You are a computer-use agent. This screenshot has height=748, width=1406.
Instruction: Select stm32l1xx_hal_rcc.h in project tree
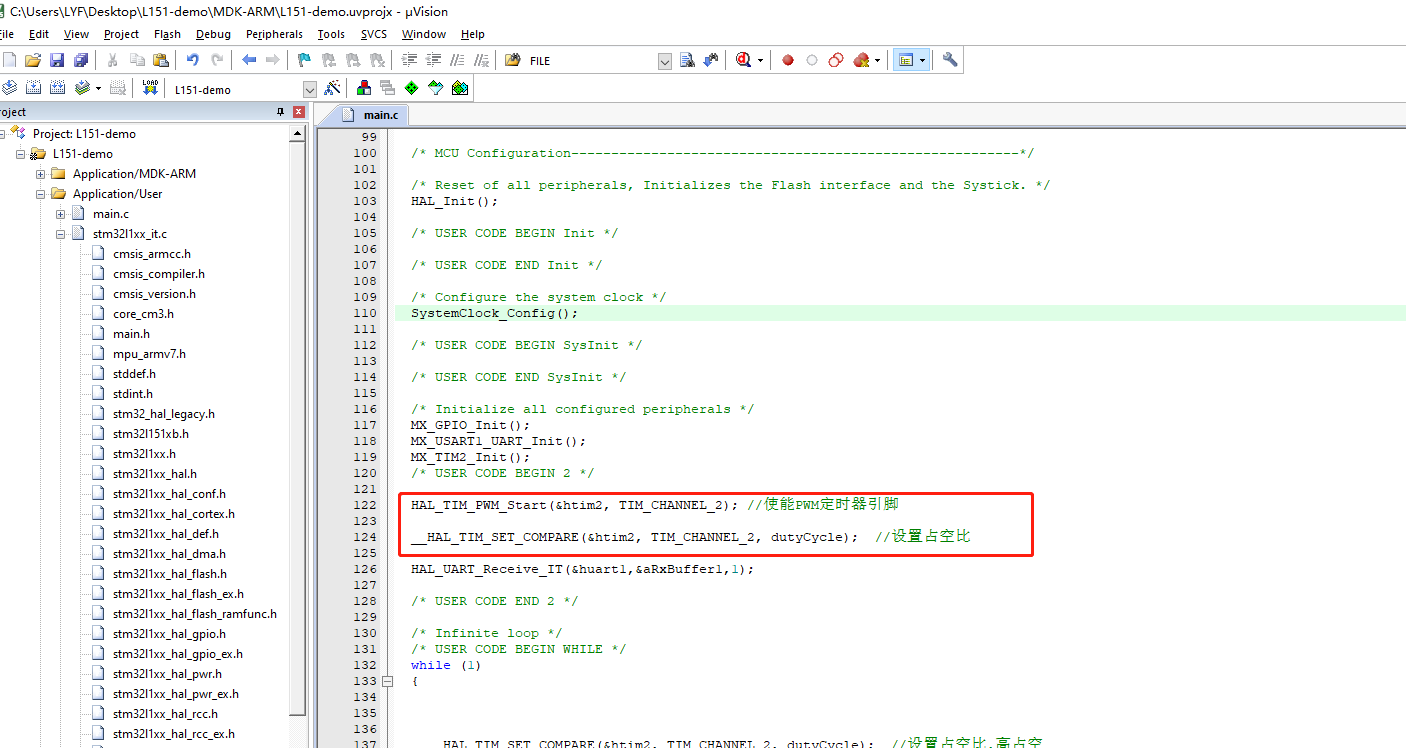tap(165, 713)
